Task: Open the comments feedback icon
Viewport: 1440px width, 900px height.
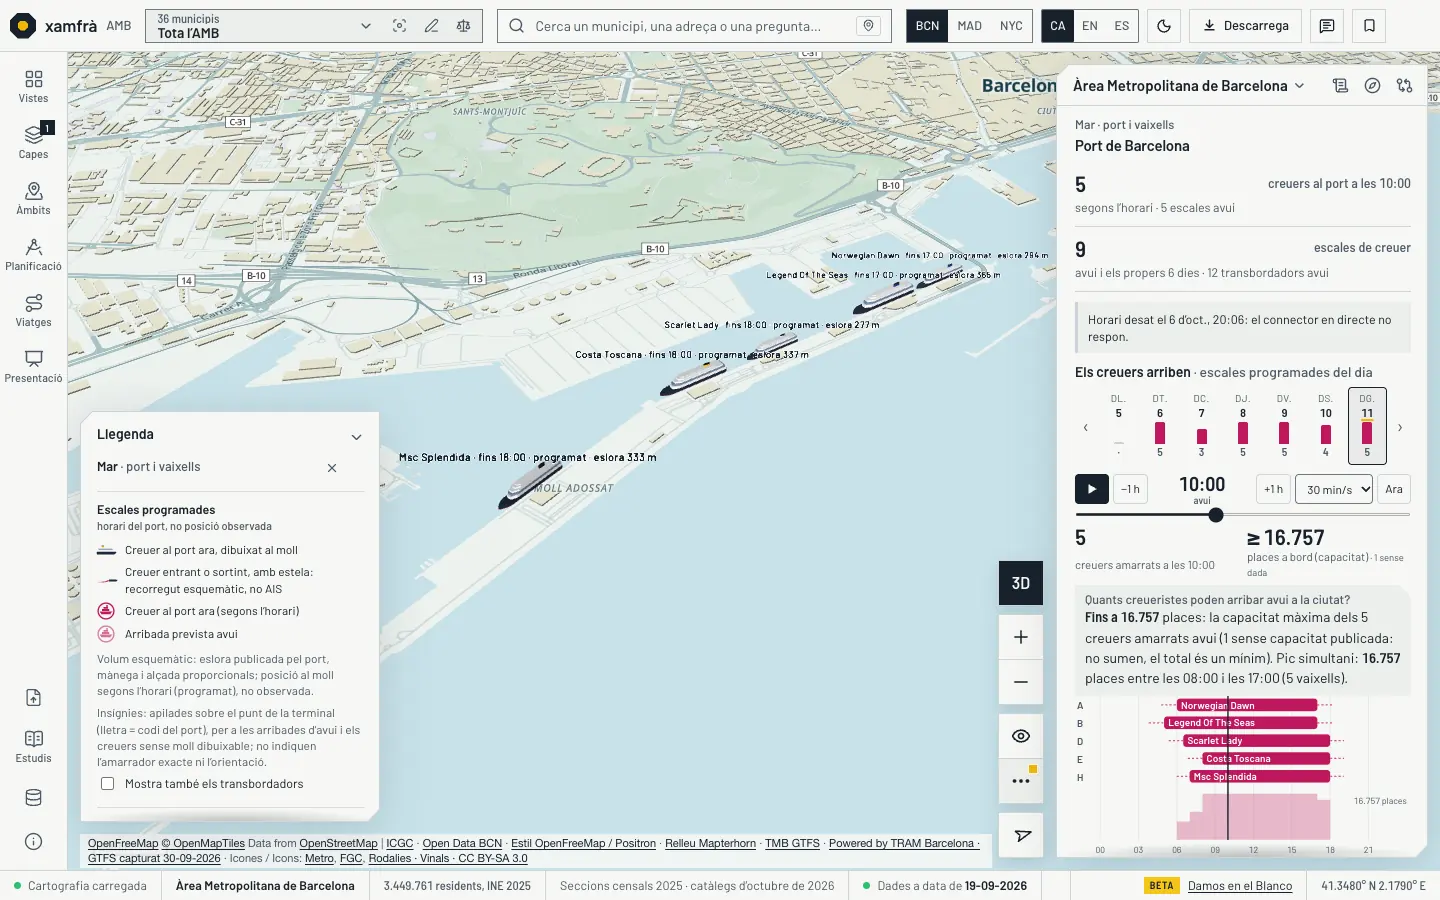Action: 1327,26
